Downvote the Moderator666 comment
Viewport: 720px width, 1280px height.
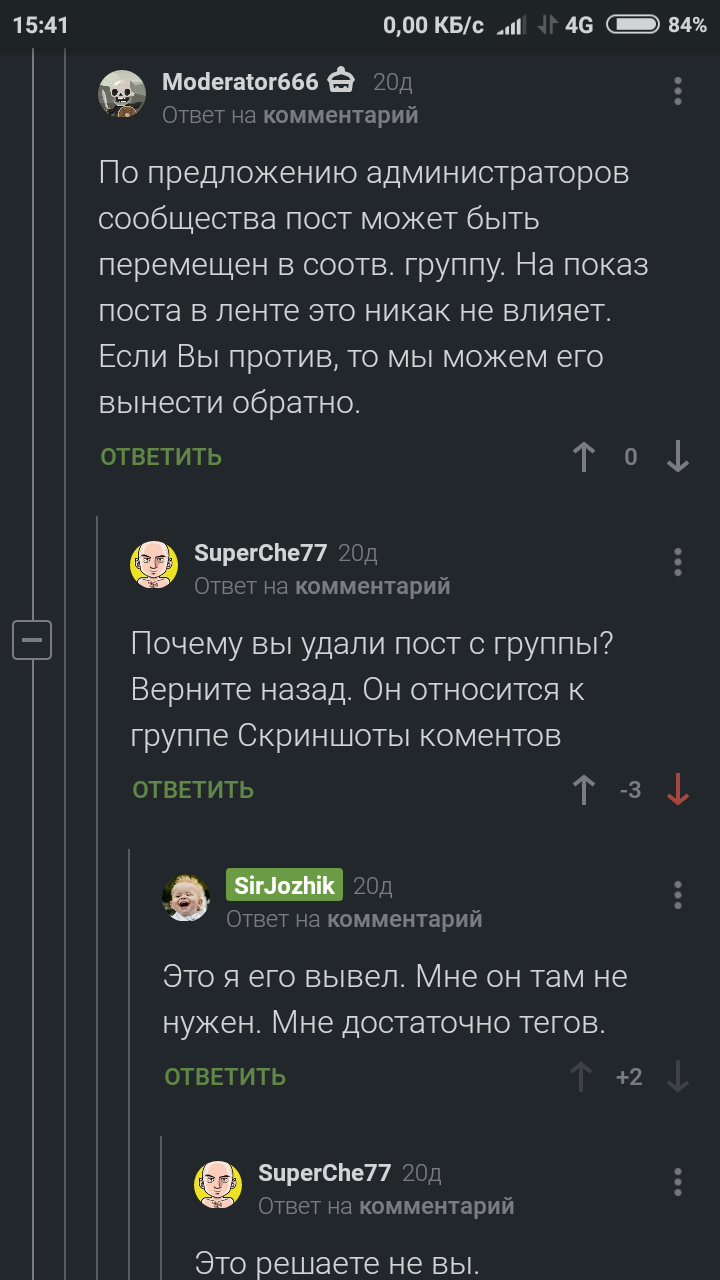(x=678, y=457)
